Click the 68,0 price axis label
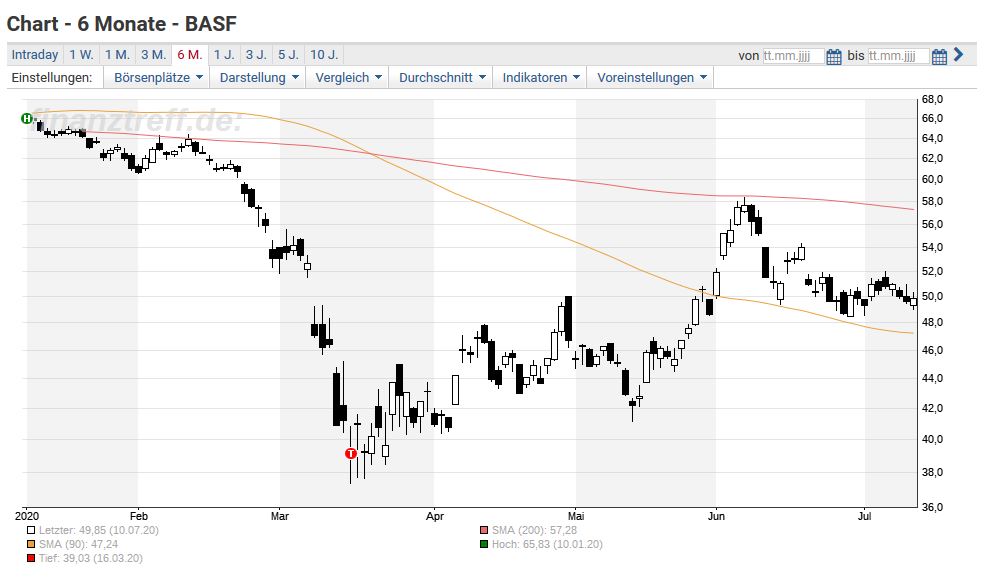989x577 pixels. coord(932,99)
